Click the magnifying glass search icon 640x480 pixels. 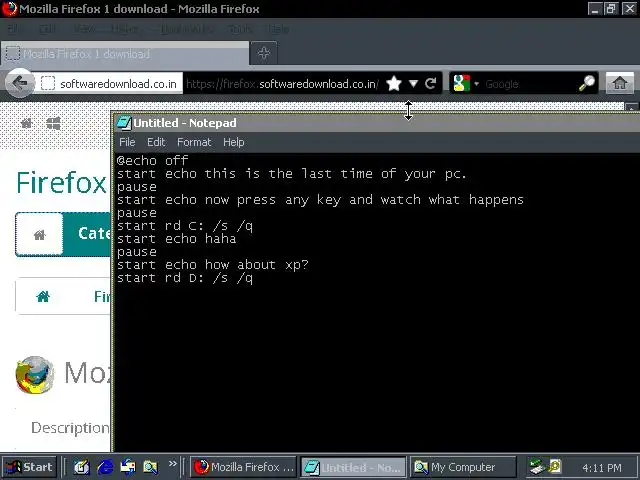[x=587, y=84]
